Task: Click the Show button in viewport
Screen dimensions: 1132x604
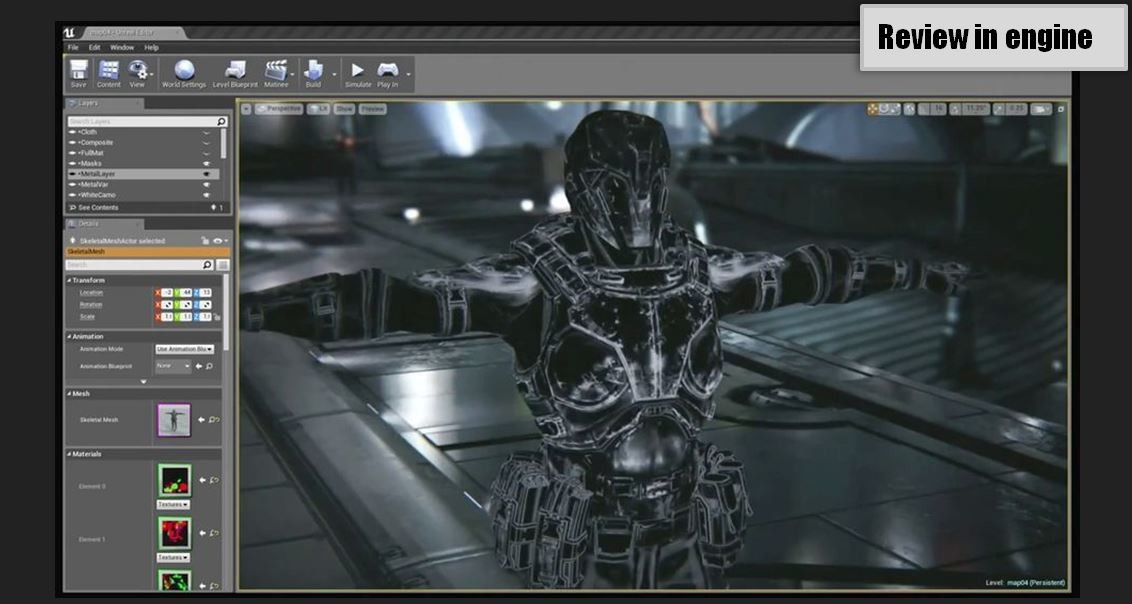Action: click(x=344, y=108)
